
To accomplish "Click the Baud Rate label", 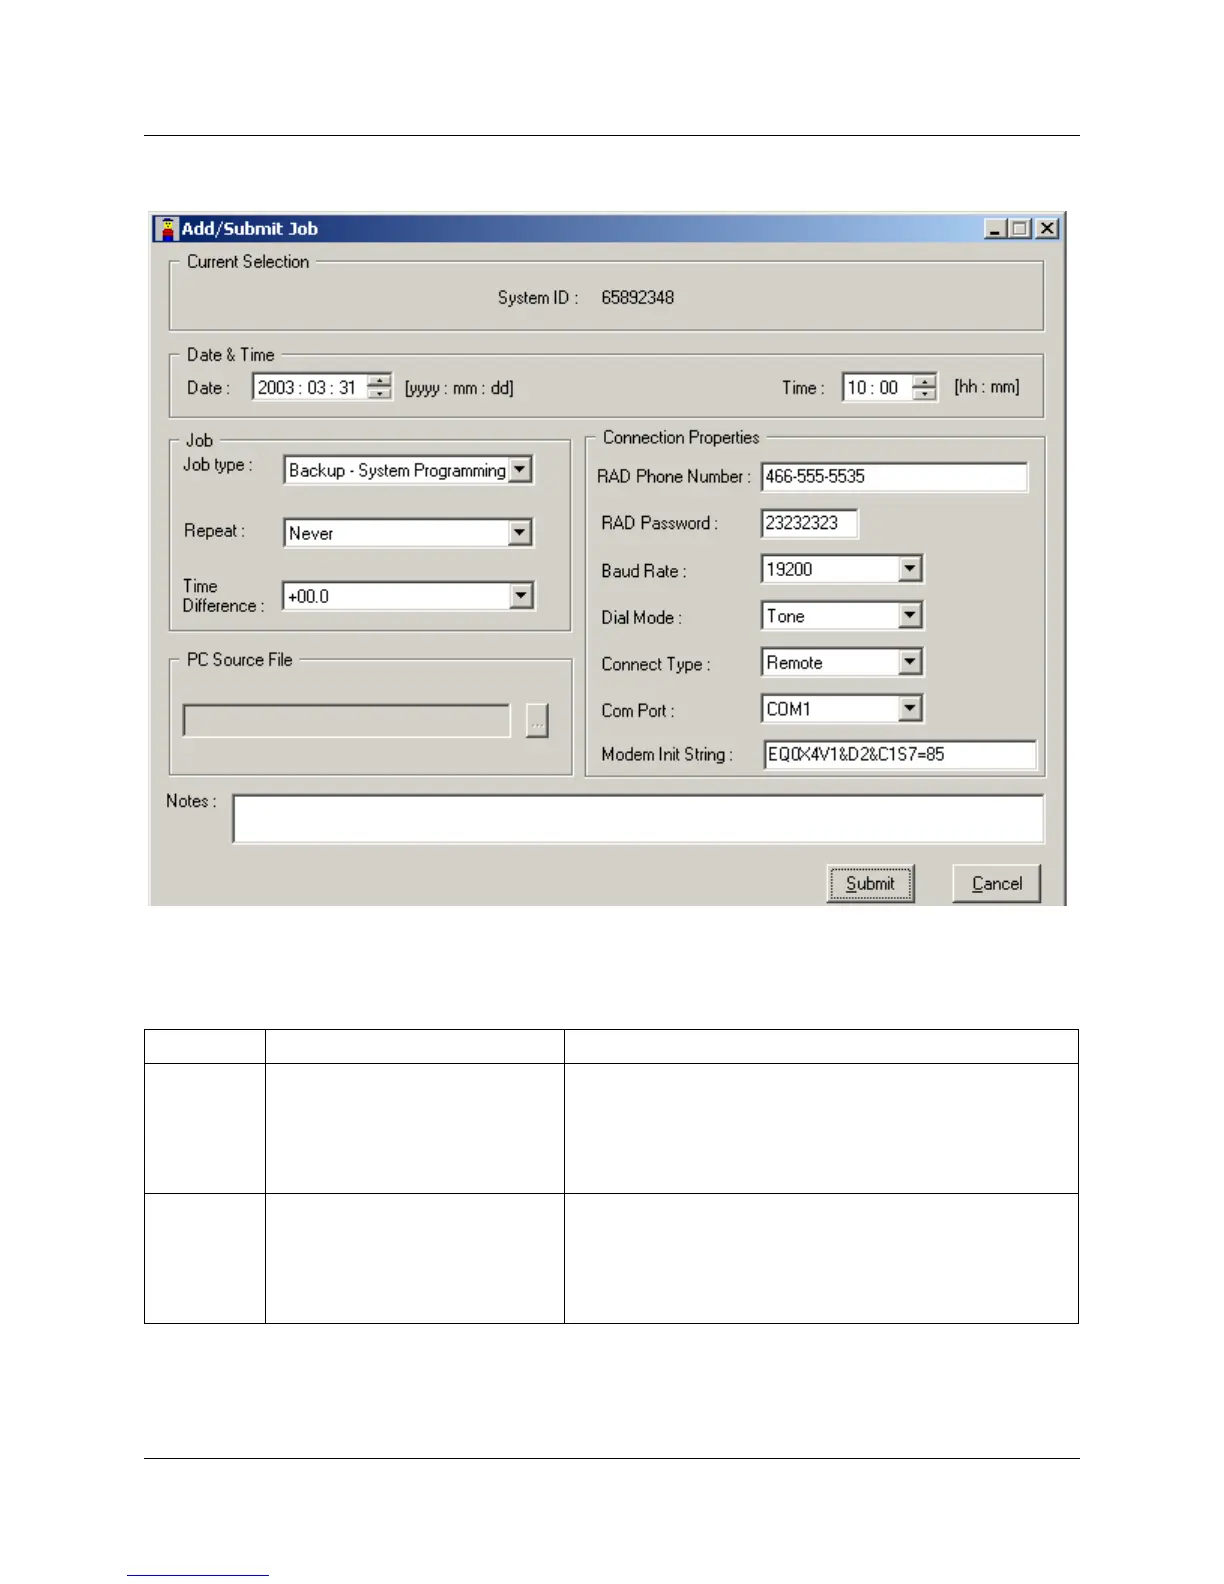I will pos(644,571).
